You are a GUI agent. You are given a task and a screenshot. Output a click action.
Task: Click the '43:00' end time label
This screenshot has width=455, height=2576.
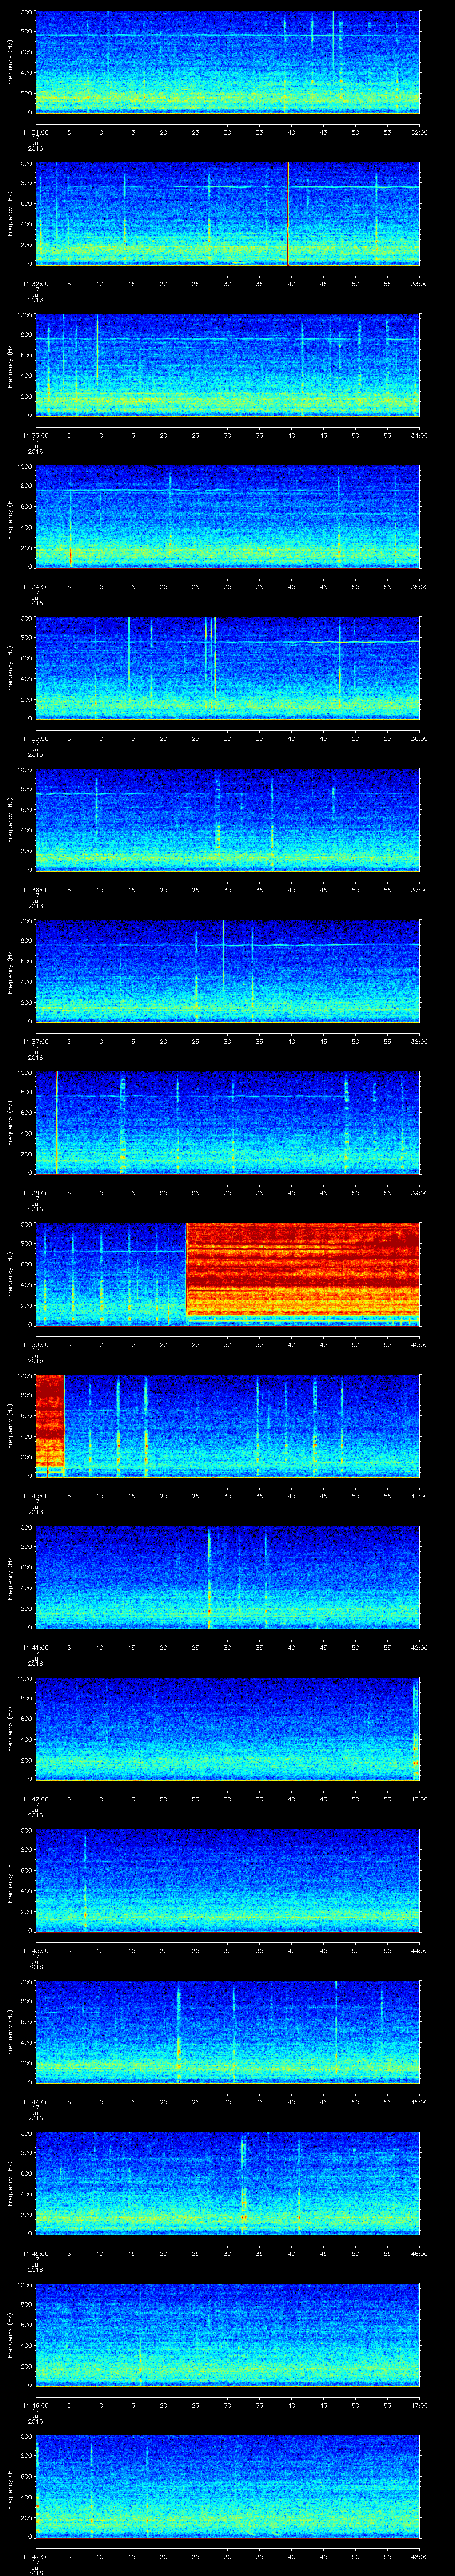coord(419,1799)
